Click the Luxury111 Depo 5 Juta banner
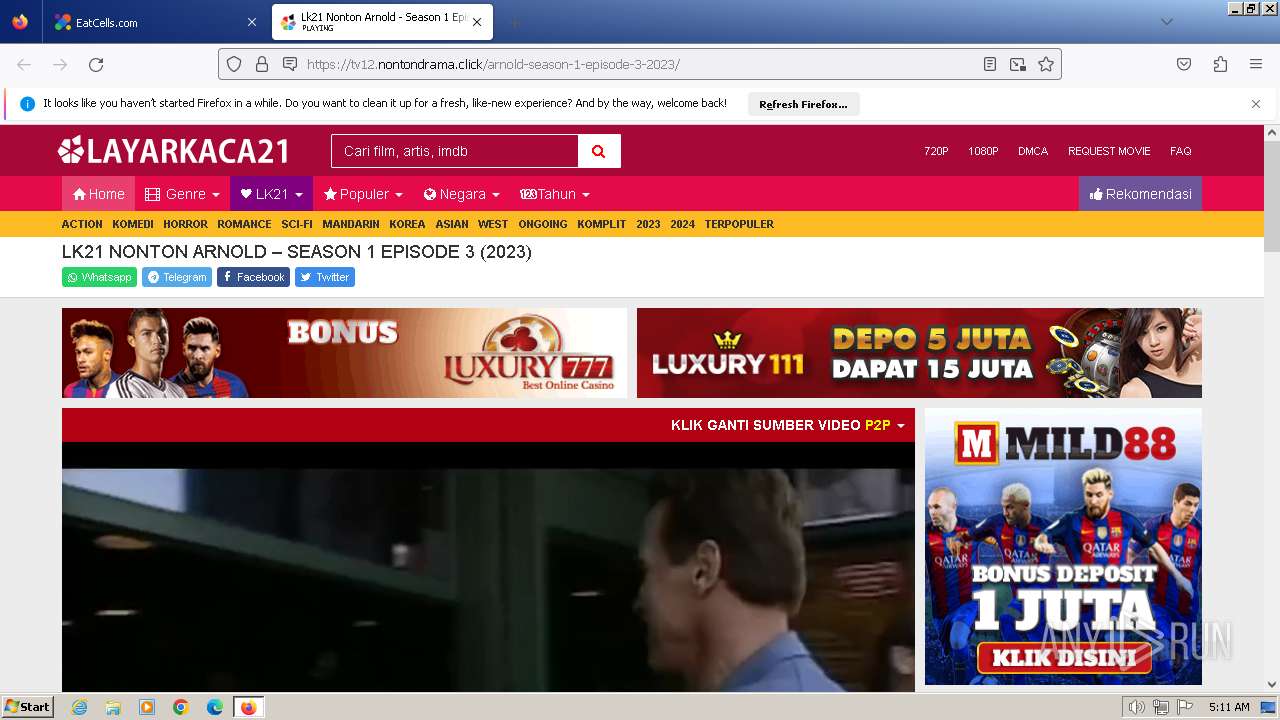This screenshot has width=1280, height=720. (x=919, y=353)
